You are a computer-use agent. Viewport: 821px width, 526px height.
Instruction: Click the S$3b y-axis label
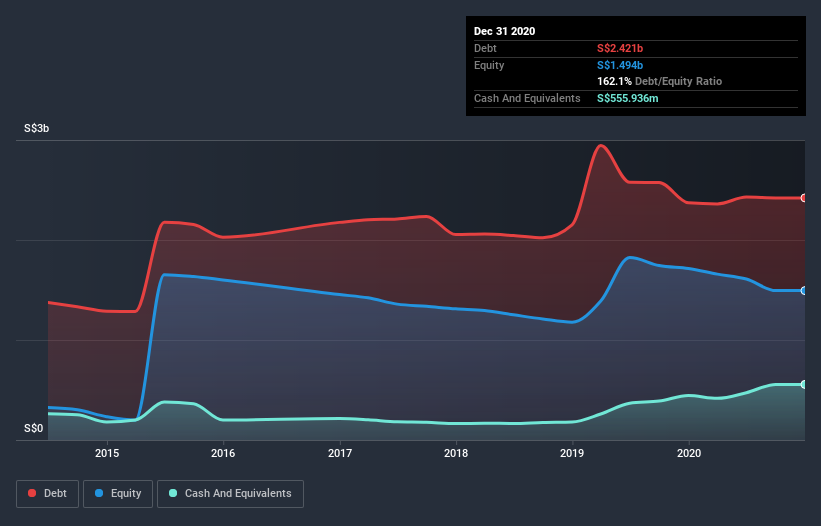[37, 128]
